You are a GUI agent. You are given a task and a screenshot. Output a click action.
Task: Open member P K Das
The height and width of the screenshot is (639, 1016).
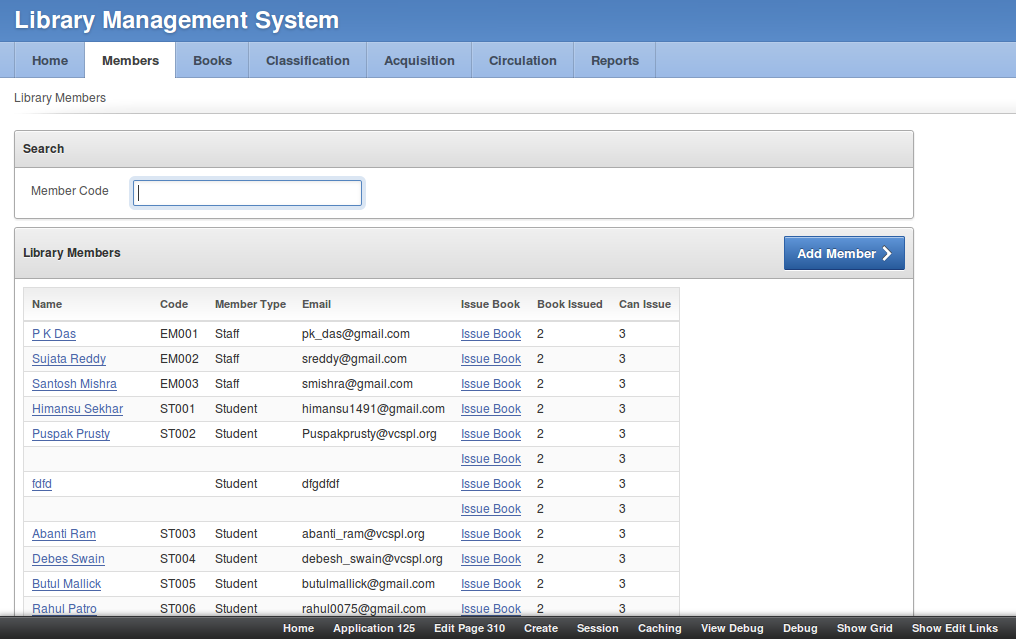coord(54,334)
